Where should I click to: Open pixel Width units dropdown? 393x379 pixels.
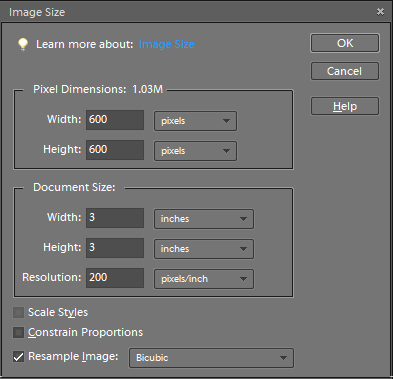click(x=195, y=121)
